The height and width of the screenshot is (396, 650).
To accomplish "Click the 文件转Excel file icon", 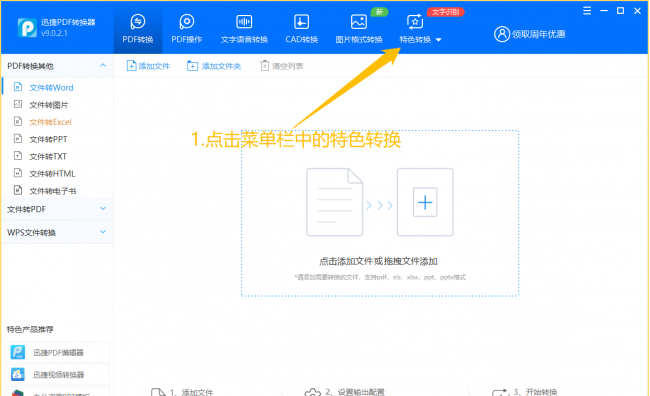I will 18,121.
